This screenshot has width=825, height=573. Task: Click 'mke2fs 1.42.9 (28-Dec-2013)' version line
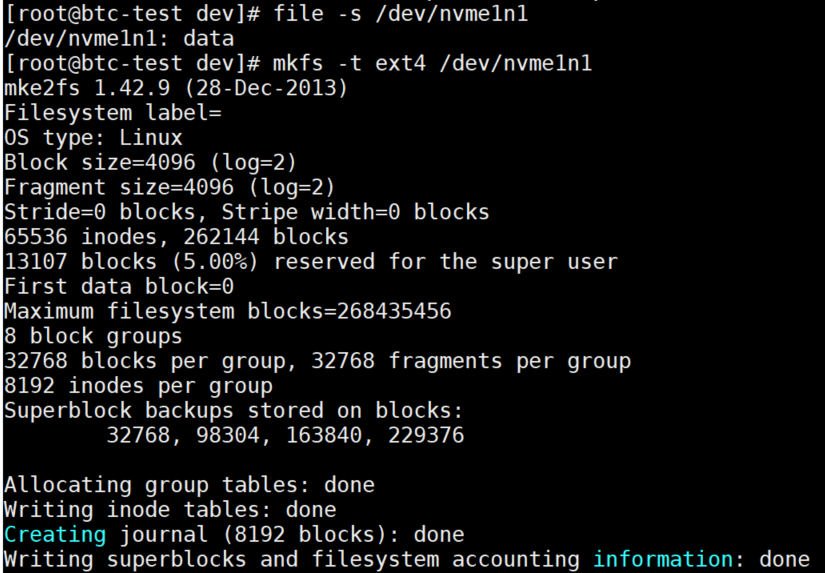coord(176,88)
